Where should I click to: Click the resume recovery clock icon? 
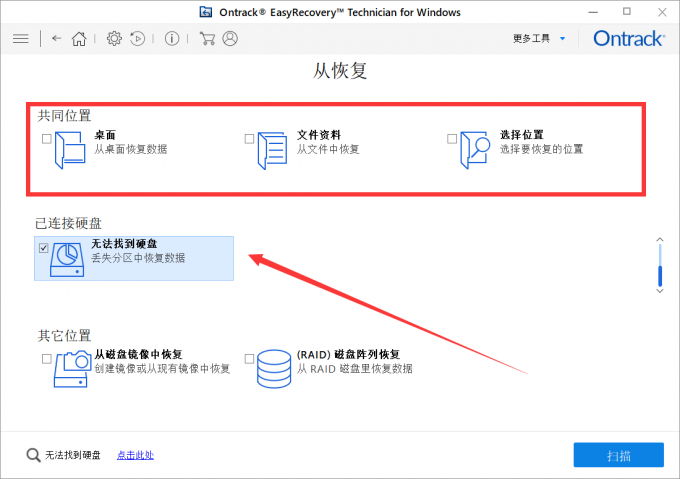(137, 39)
